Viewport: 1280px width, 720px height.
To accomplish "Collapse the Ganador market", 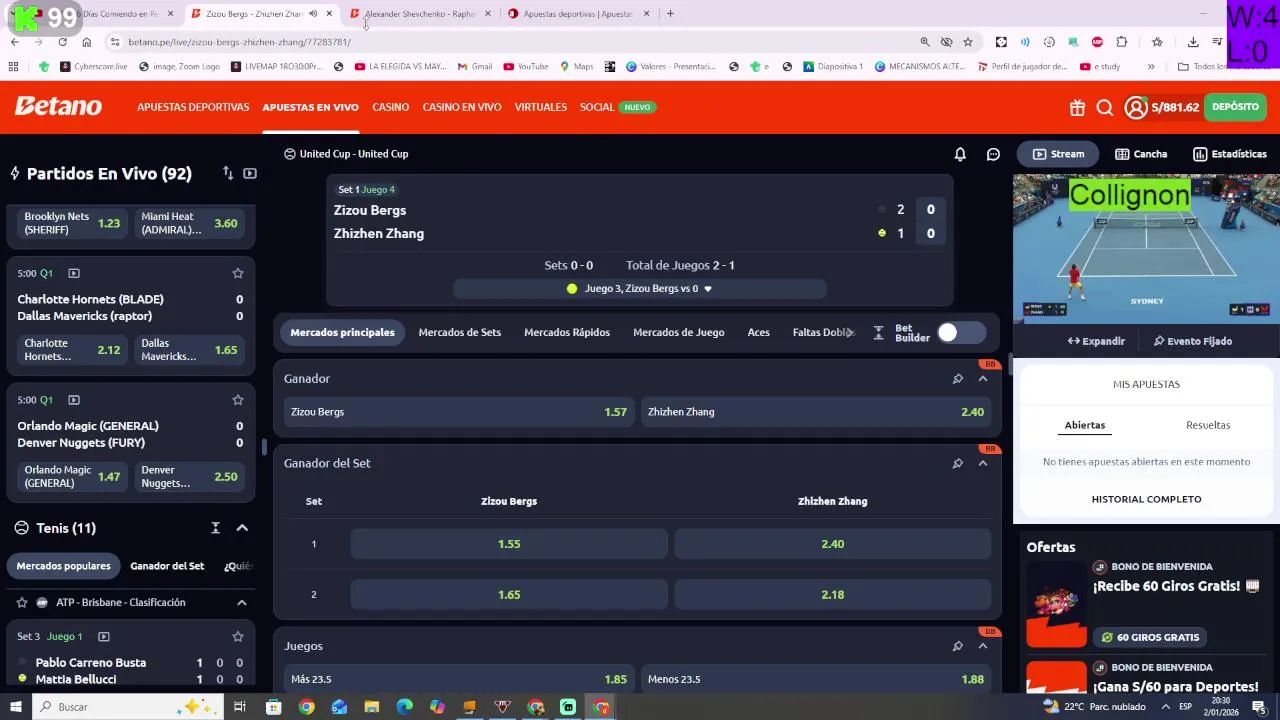I will click(983, 379).
